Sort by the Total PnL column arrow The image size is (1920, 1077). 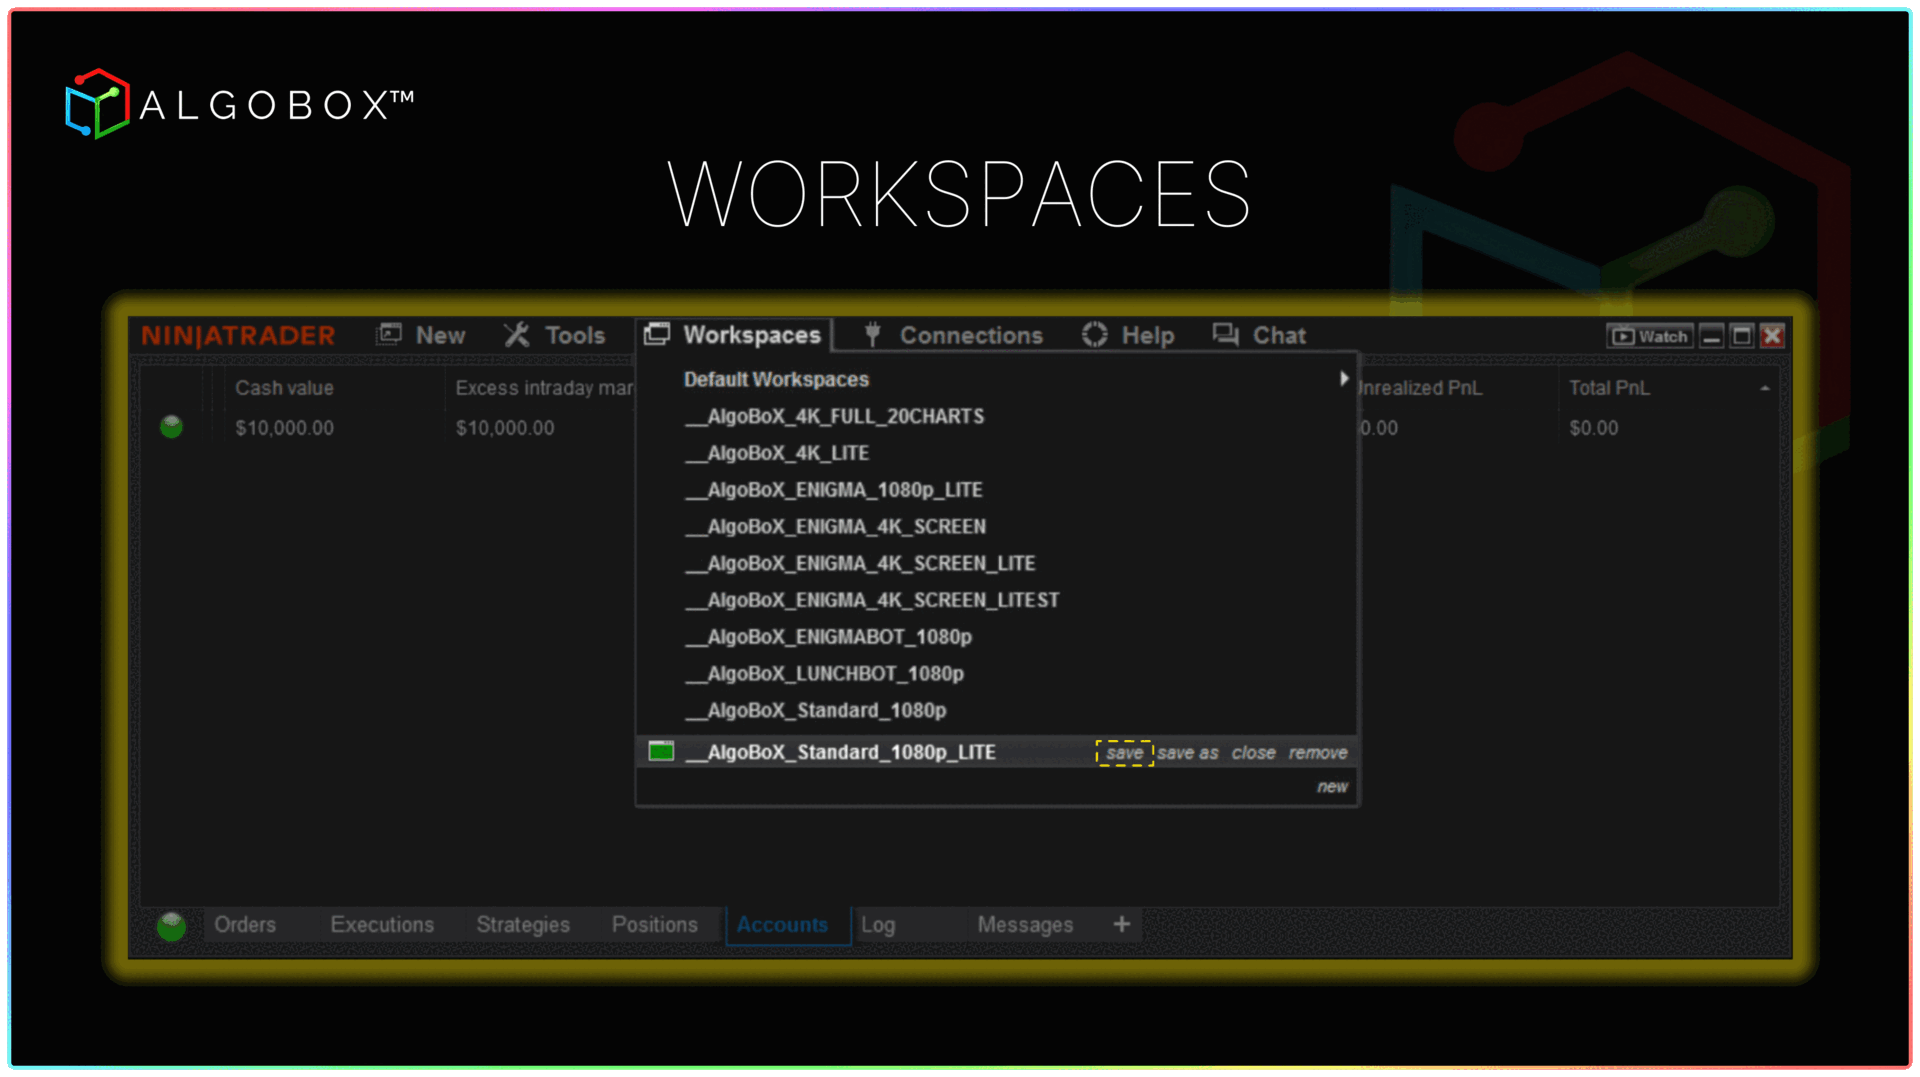pyautogui.click(x=1765, y=388)
